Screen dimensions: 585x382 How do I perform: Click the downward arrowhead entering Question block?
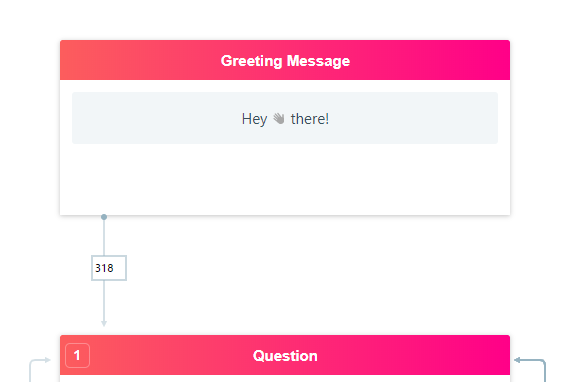pos(104,323)
